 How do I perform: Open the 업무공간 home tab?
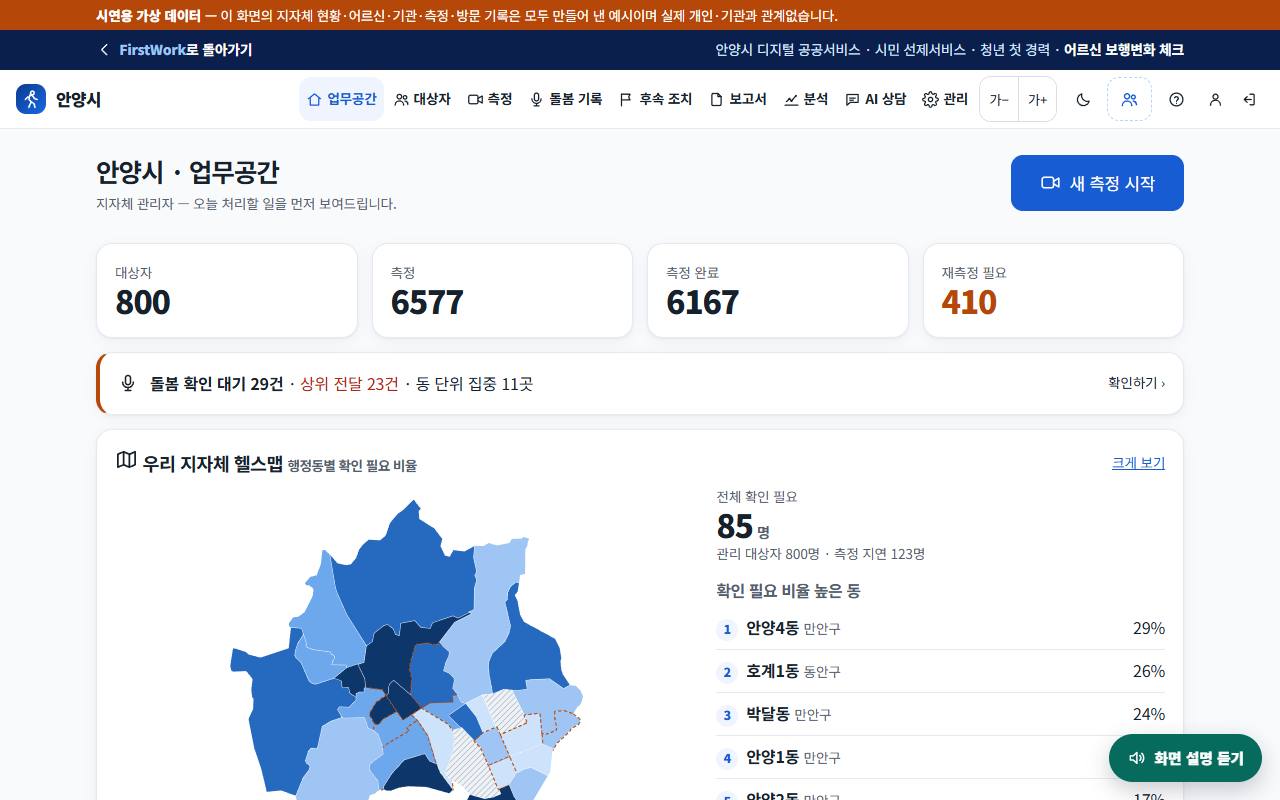(x=341, y=99)
